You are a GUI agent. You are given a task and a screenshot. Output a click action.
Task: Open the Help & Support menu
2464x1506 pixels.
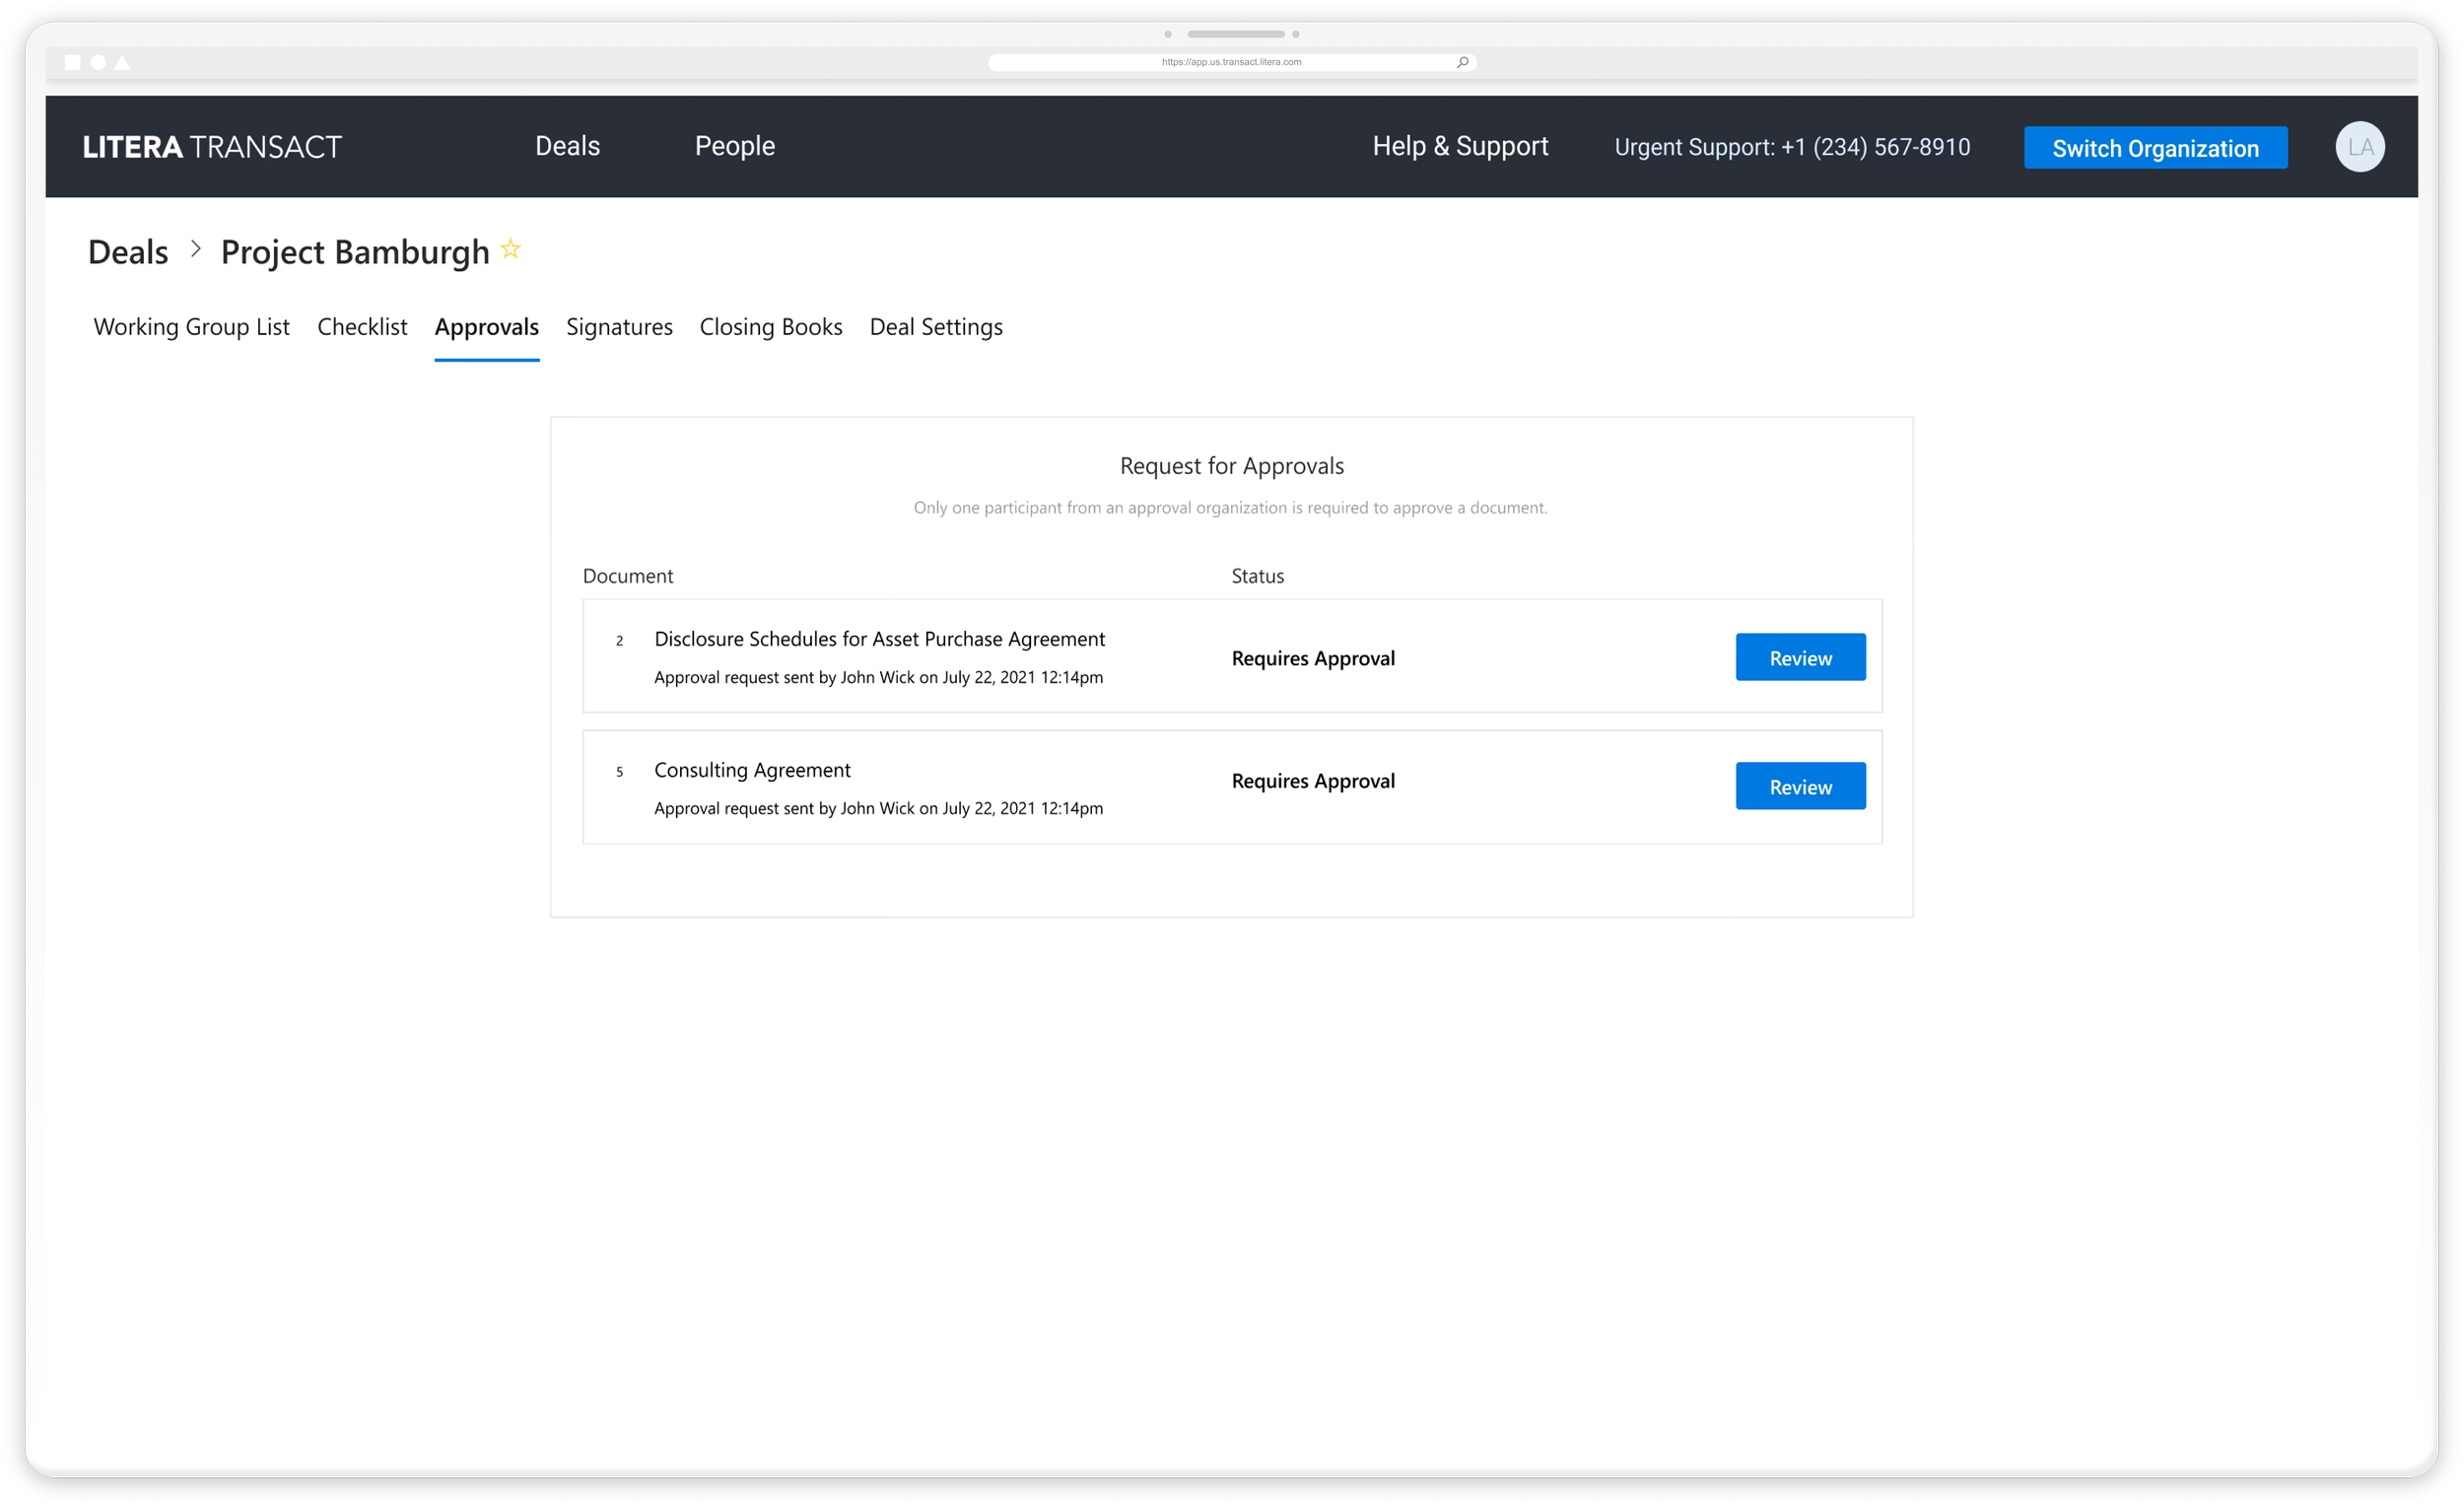(1459, 146)
